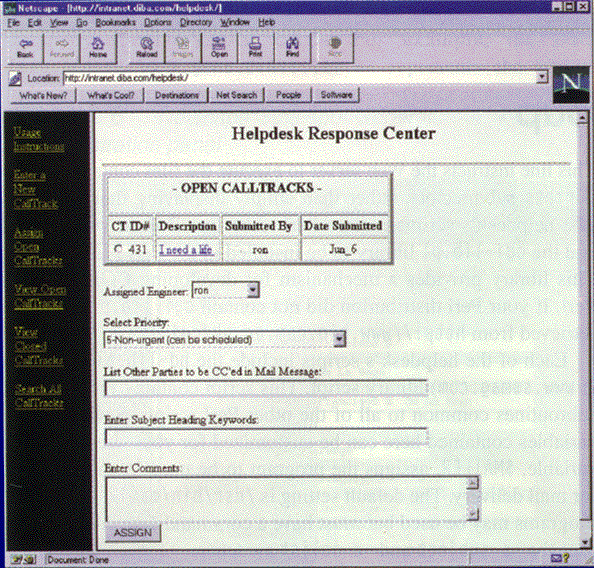This screenshot has width=594, height=568.
Task: Click the Subject Heading Keywords field
Action: [x=266, y=436]
